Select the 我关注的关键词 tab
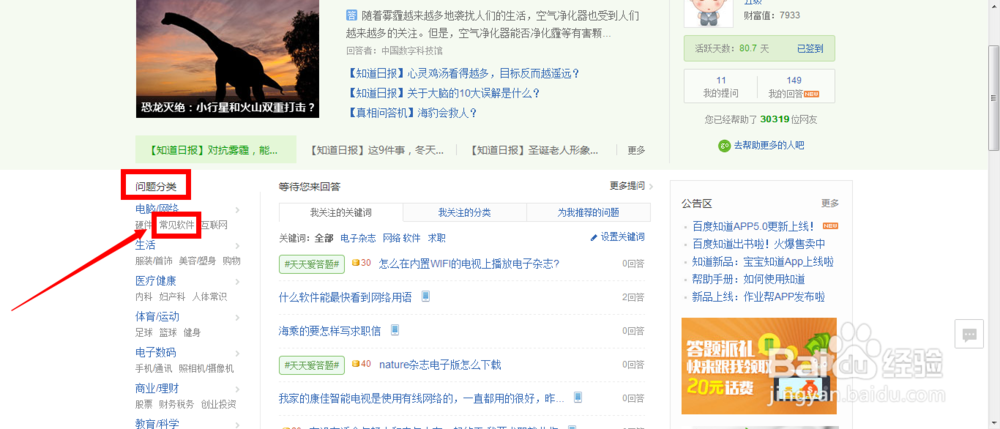Image resolution: width=1000 pixels, height=429 pixels. (341, 213)
